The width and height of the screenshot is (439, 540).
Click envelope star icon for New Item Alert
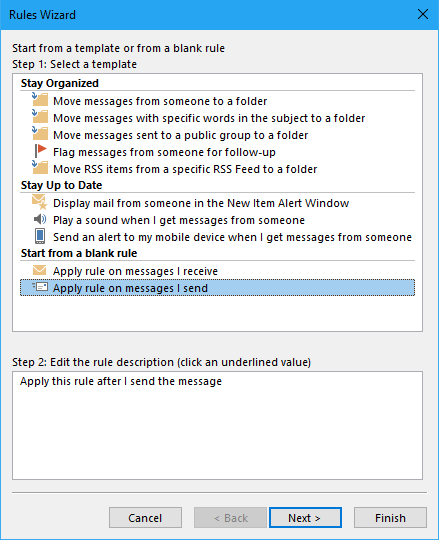(x=40, y=202)
